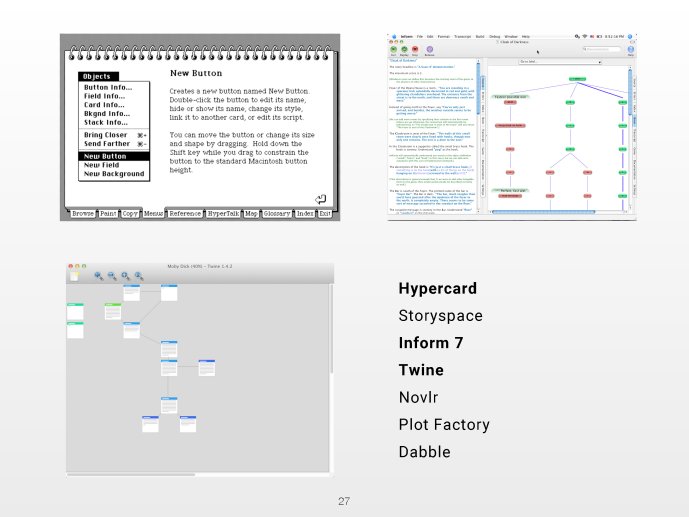Click the Go button icon in Inform toolbar
This screenshot has width=689, height=517.
point(393,49)
